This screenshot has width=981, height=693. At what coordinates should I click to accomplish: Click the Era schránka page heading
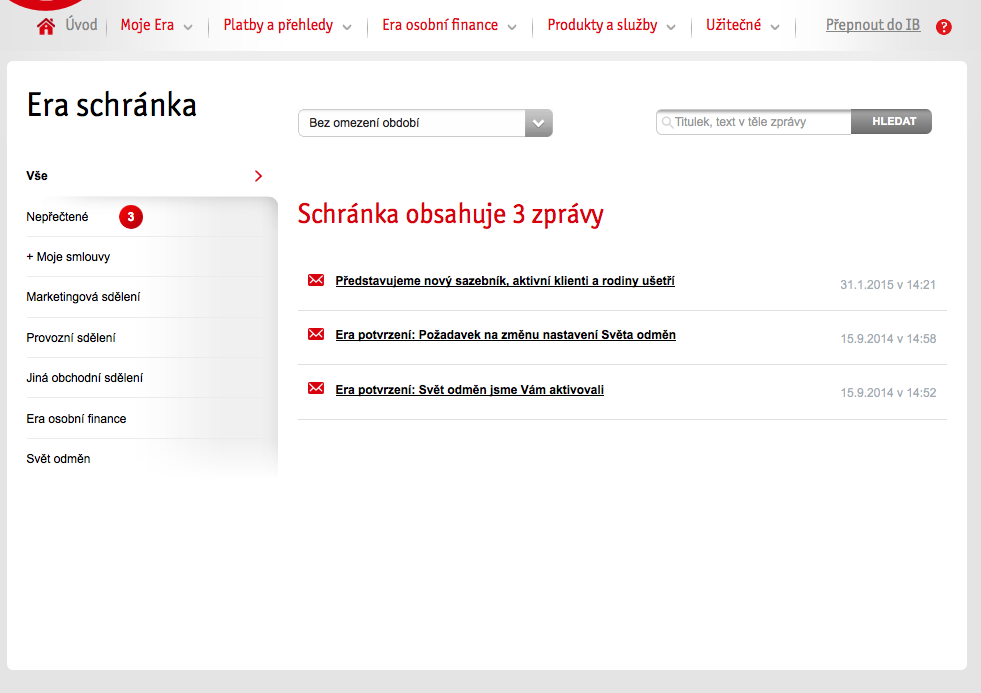[112, 104]
